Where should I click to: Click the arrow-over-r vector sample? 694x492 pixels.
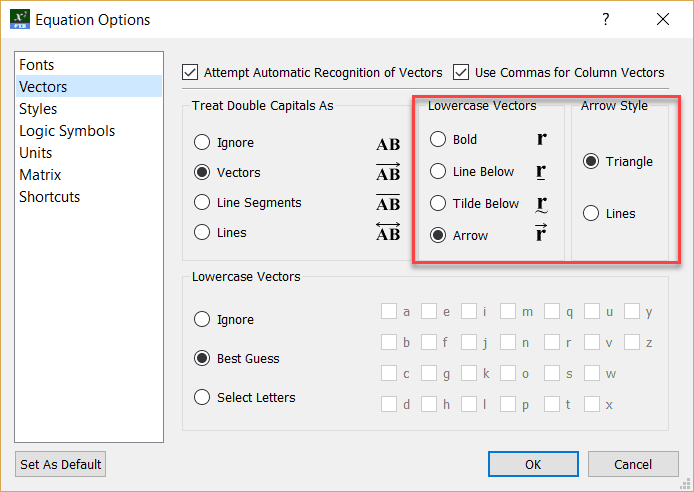click(x=542, y=234)
